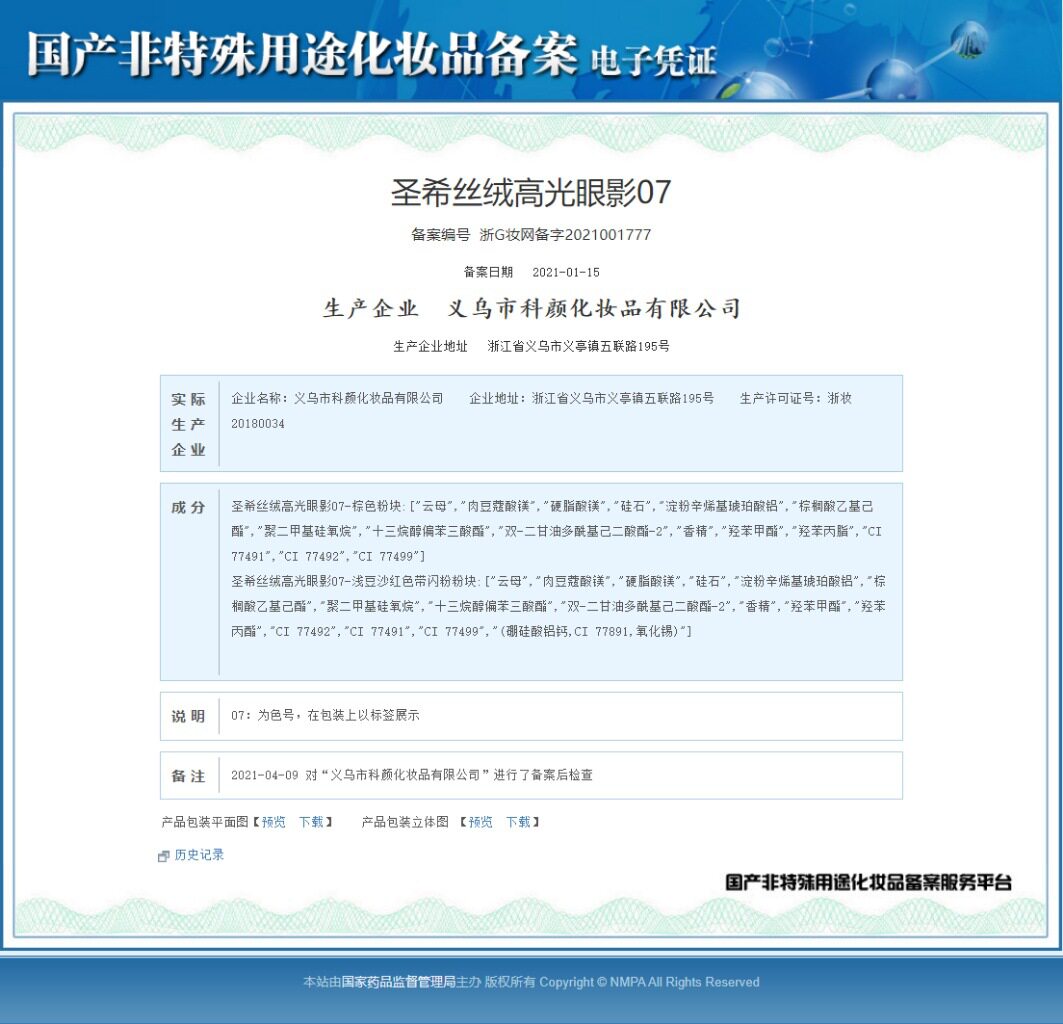1063x1024 pixels.
Task: Select the filing number 浙G妆网备字2021001777
Action: pos(565,235)
